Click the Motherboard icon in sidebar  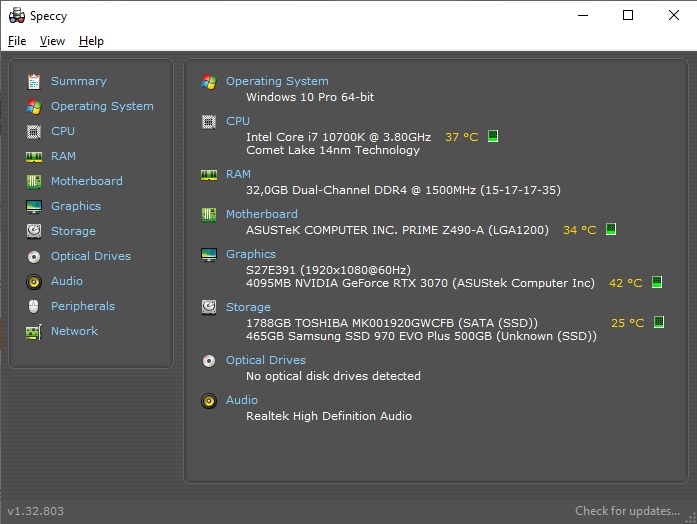(x=34, y=181)
